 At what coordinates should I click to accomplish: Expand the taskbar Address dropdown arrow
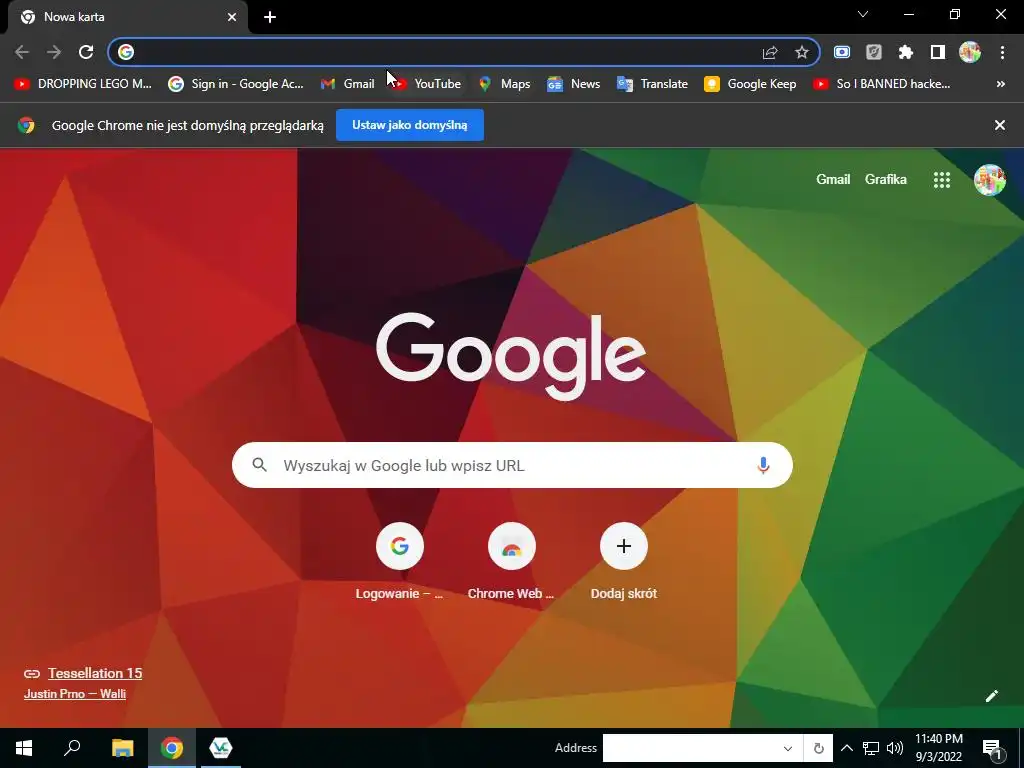point(788,748)
